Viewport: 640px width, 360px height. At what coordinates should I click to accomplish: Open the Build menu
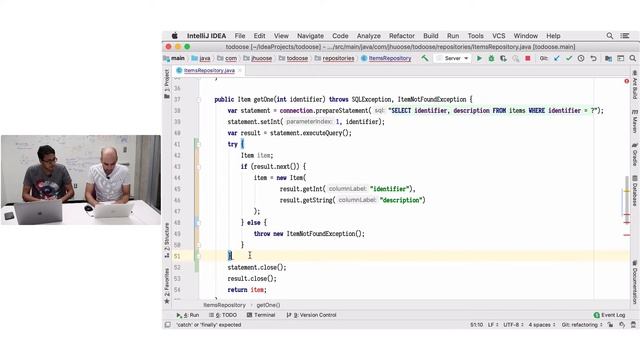point(431,36)
